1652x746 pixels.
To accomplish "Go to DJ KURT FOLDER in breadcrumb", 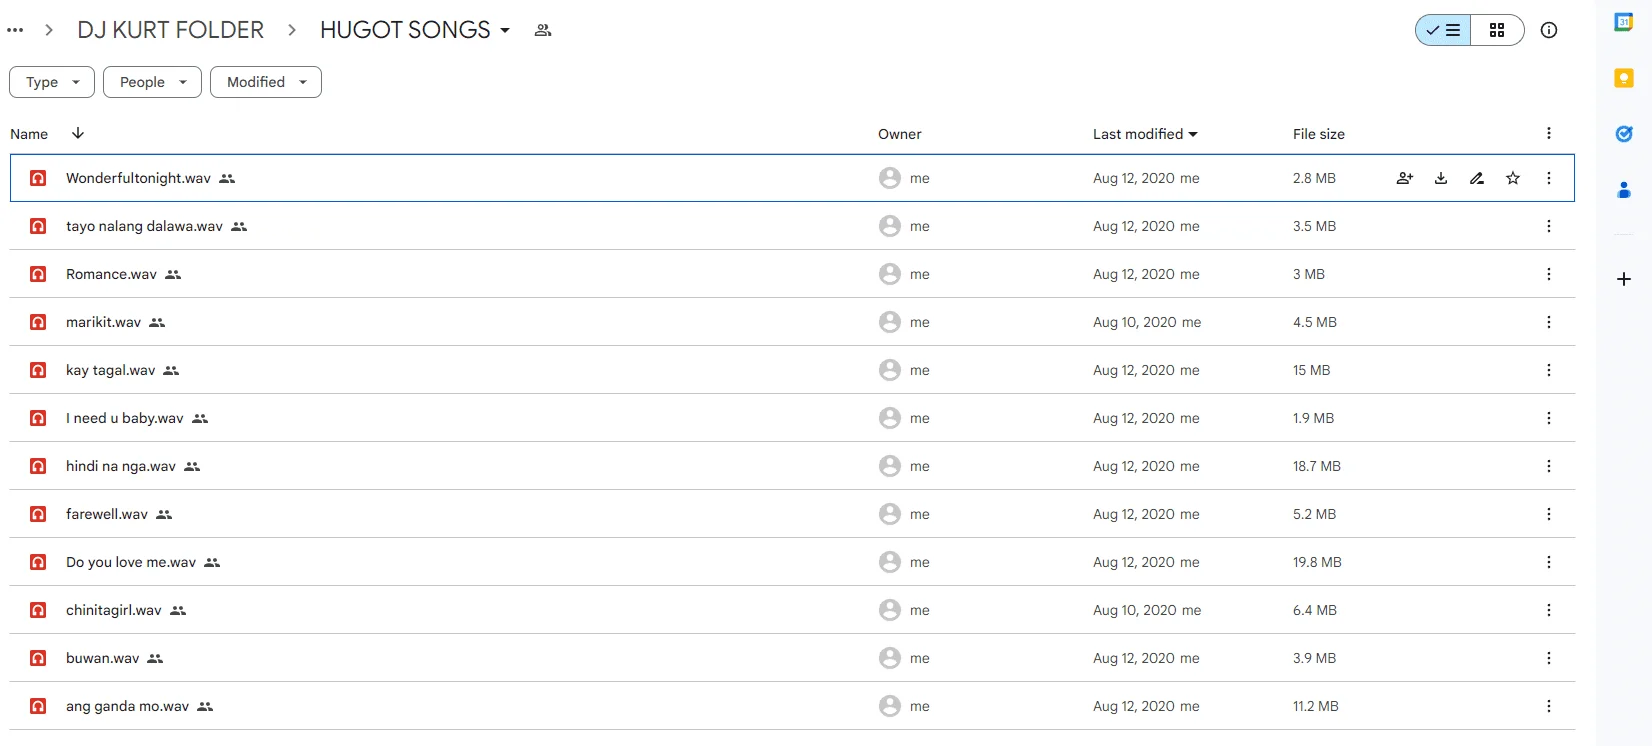I will tap(171, 30).
